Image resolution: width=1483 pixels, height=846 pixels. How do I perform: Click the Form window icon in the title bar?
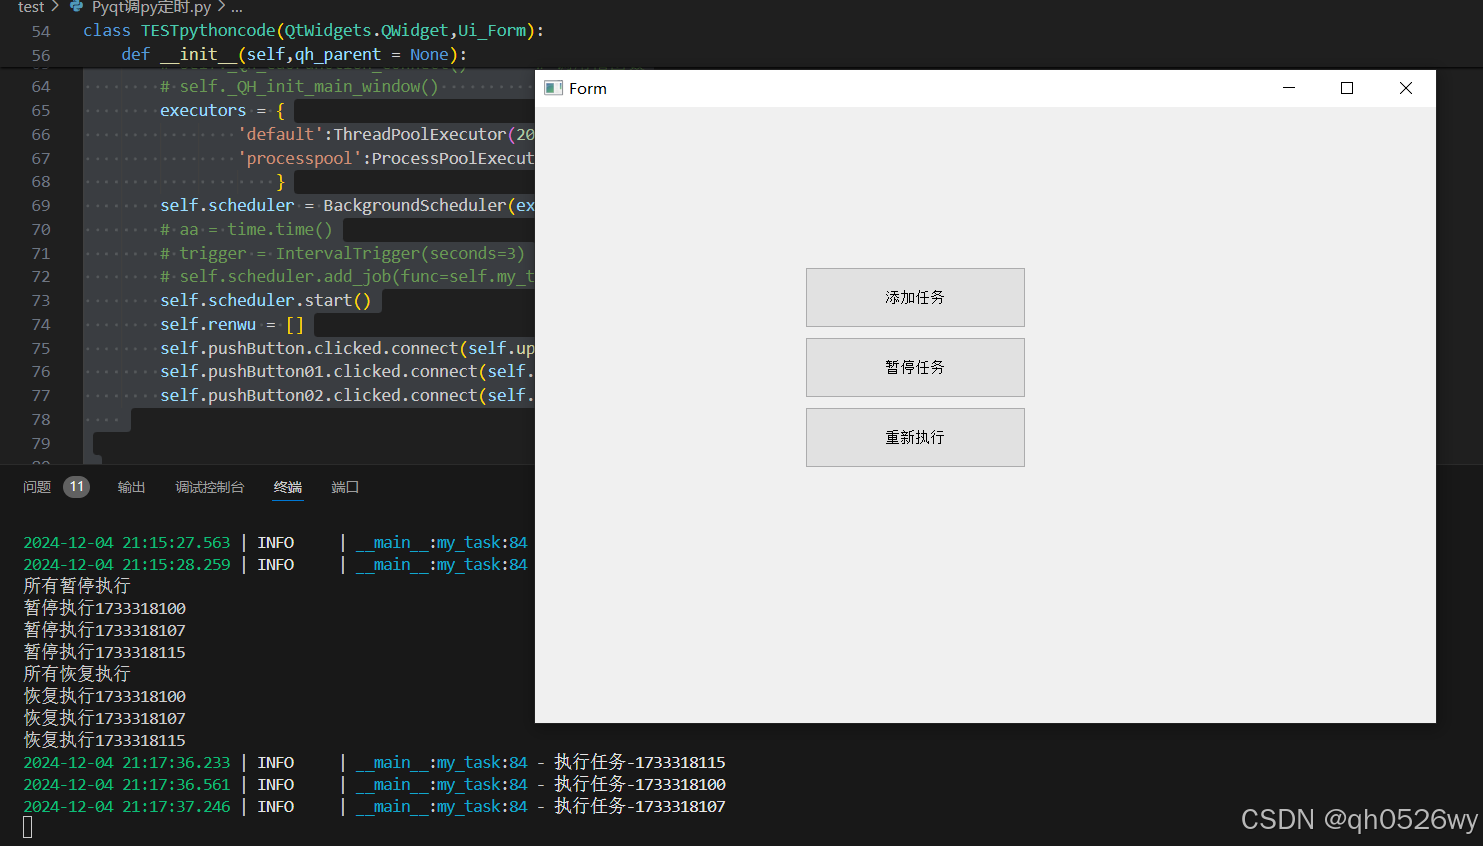click(x=553, y=88)
